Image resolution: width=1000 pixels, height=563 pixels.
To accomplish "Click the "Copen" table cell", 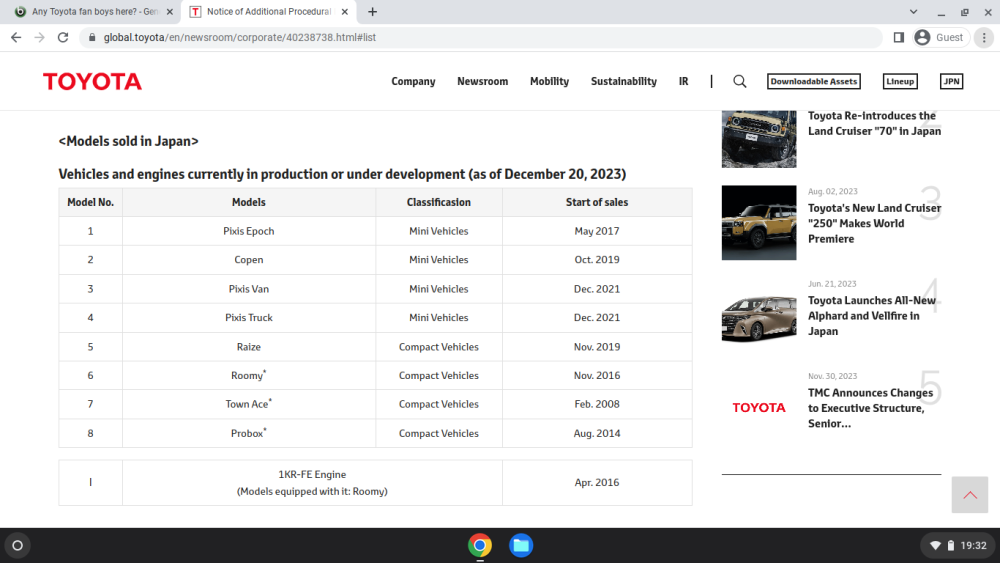I will tap(249, 260).
